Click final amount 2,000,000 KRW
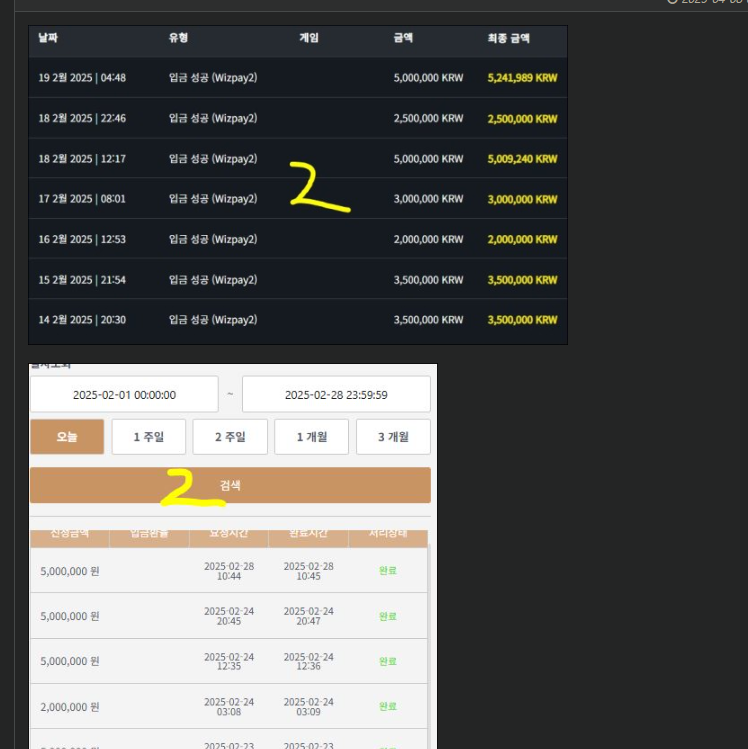The height and width of the screenshot is (749, 748). (523, 239)
